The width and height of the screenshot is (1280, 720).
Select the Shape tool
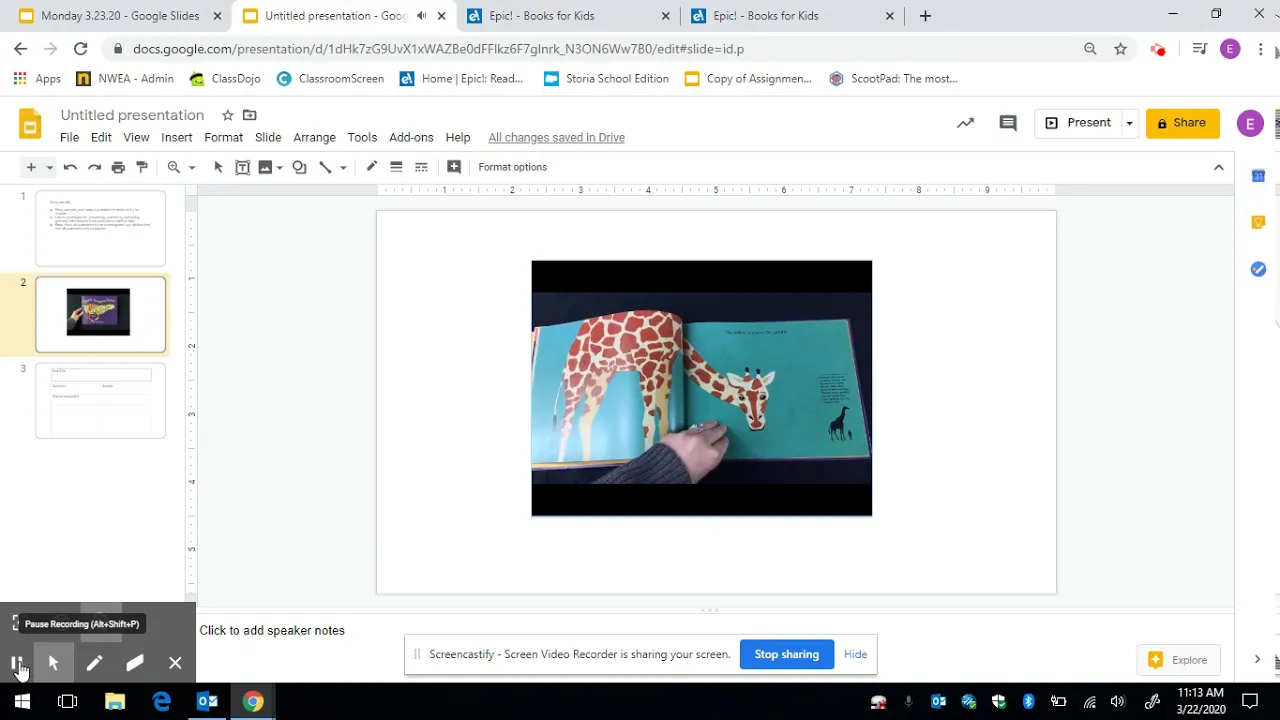click(x=299, y=167)
